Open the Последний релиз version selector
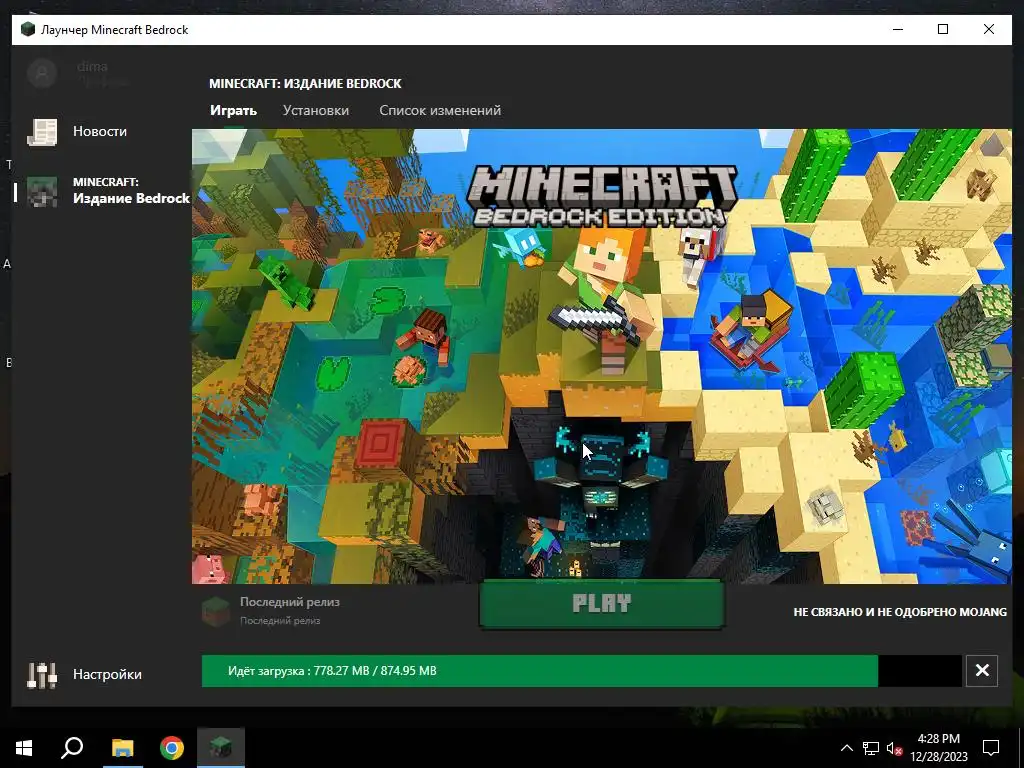This screenshot has width=1024, height=768. tap(271, 611)
